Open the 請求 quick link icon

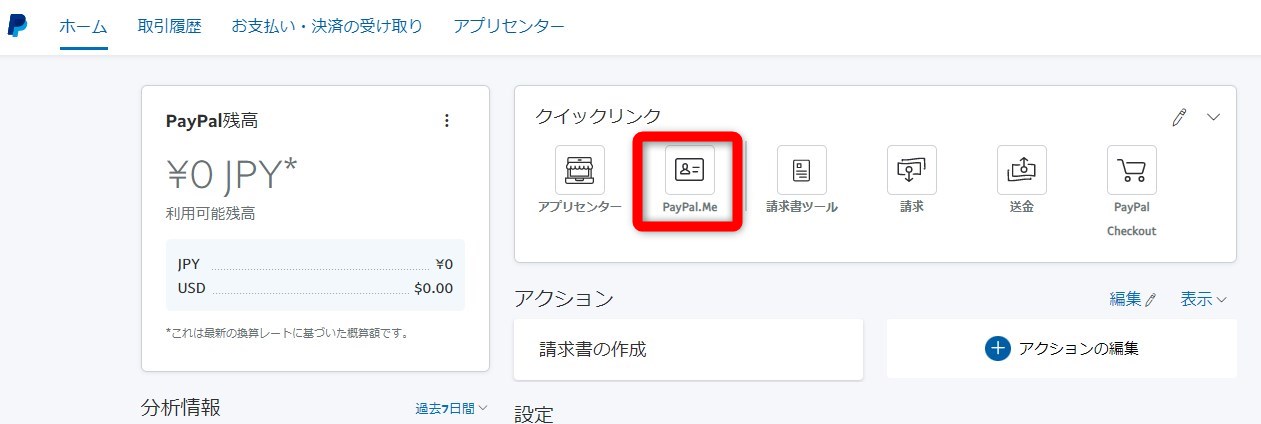point(912,170)
